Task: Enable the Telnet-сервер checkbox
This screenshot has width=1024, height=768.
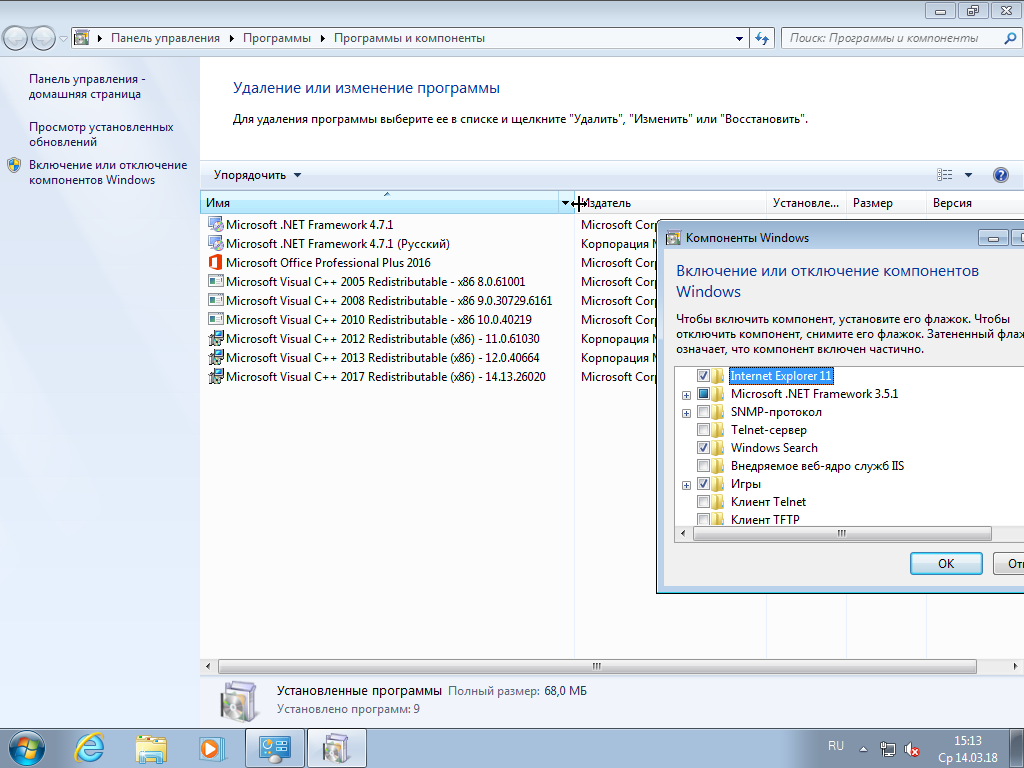Action: [703, 430]
